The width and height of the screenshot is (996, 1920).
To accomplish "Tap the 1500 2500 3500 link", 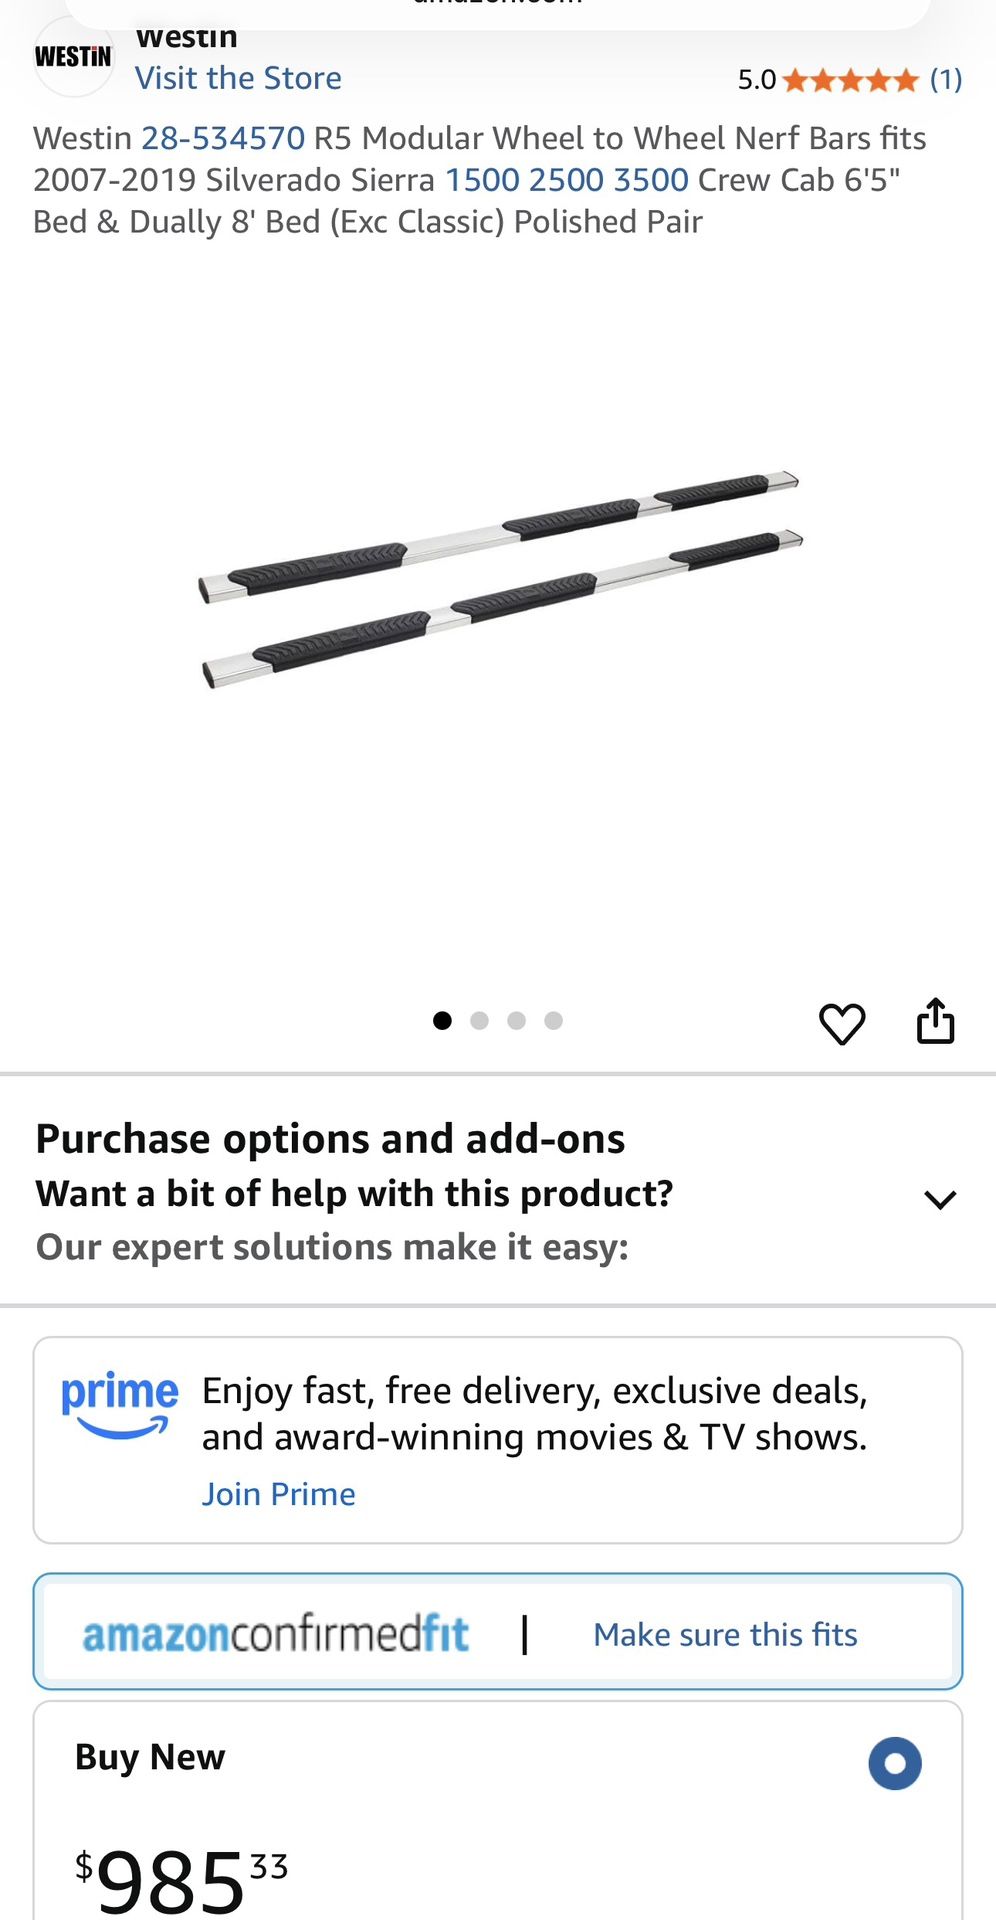I will click(566, 180).
